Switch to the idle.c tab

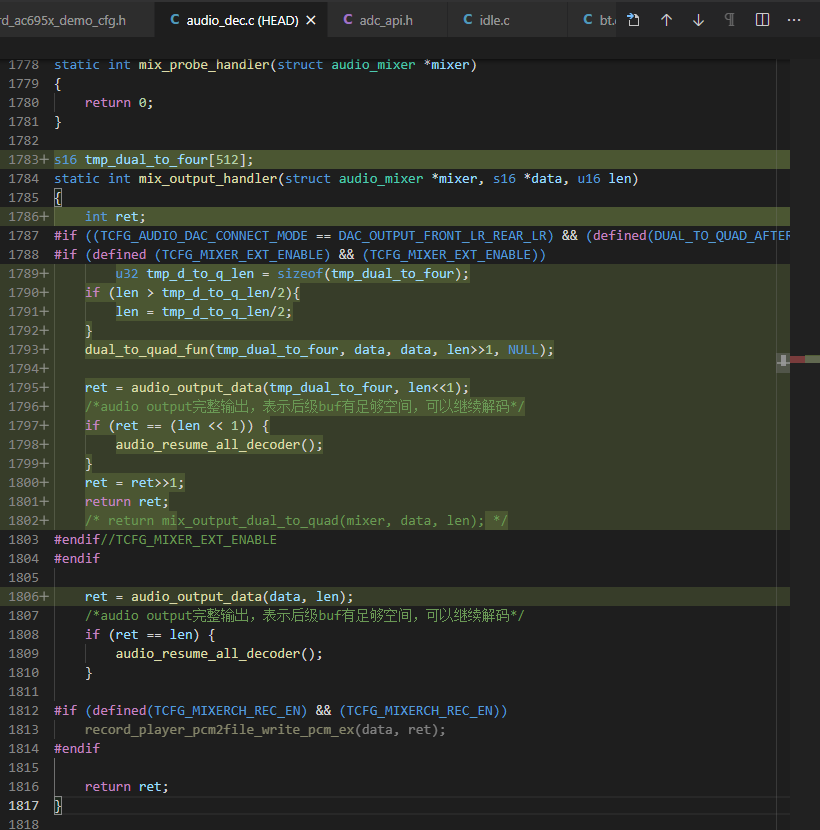point(507,20)
